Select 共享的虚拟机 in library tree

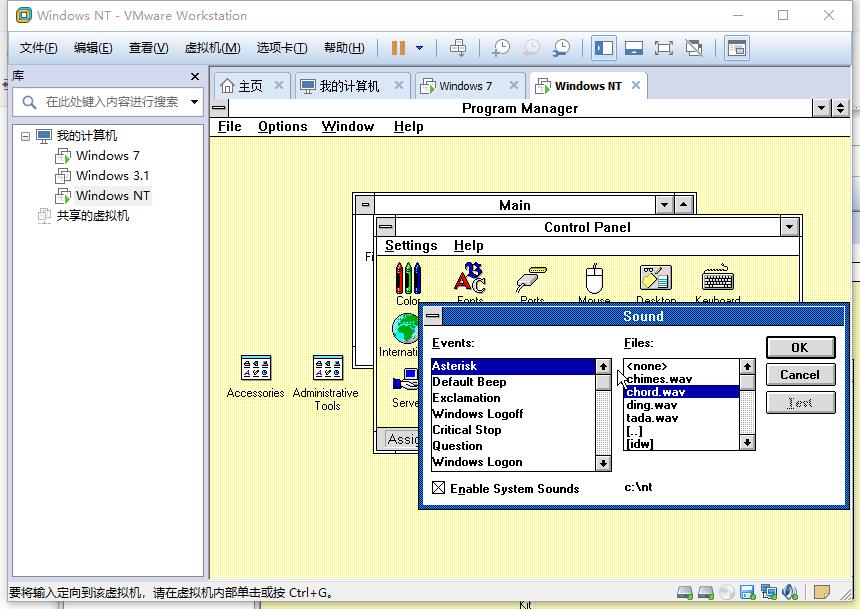(93, 216)
